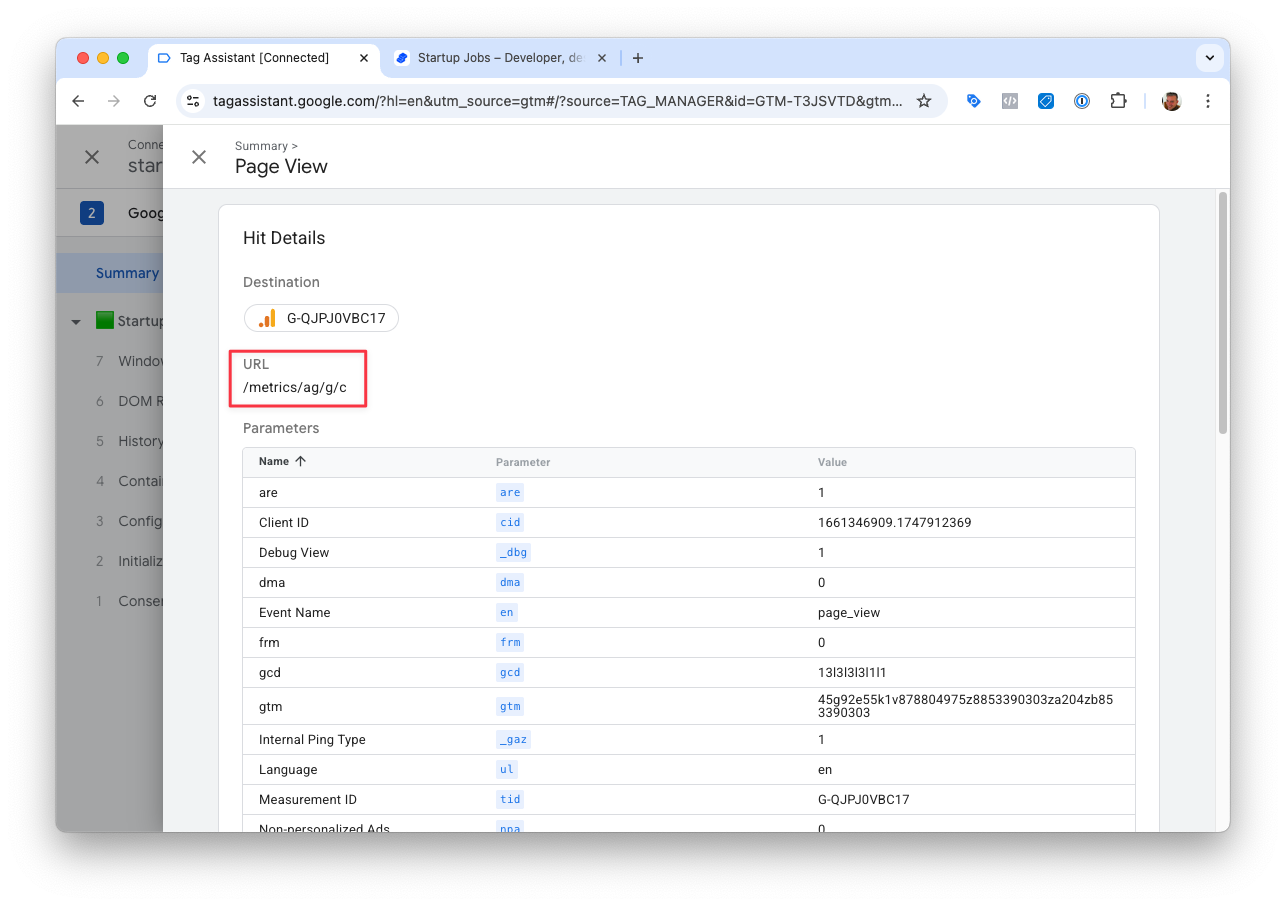The width and height of the screenshot is (1286, 906).
Task: Select event 1 Consent in sidebar
Action: (109, 601)
